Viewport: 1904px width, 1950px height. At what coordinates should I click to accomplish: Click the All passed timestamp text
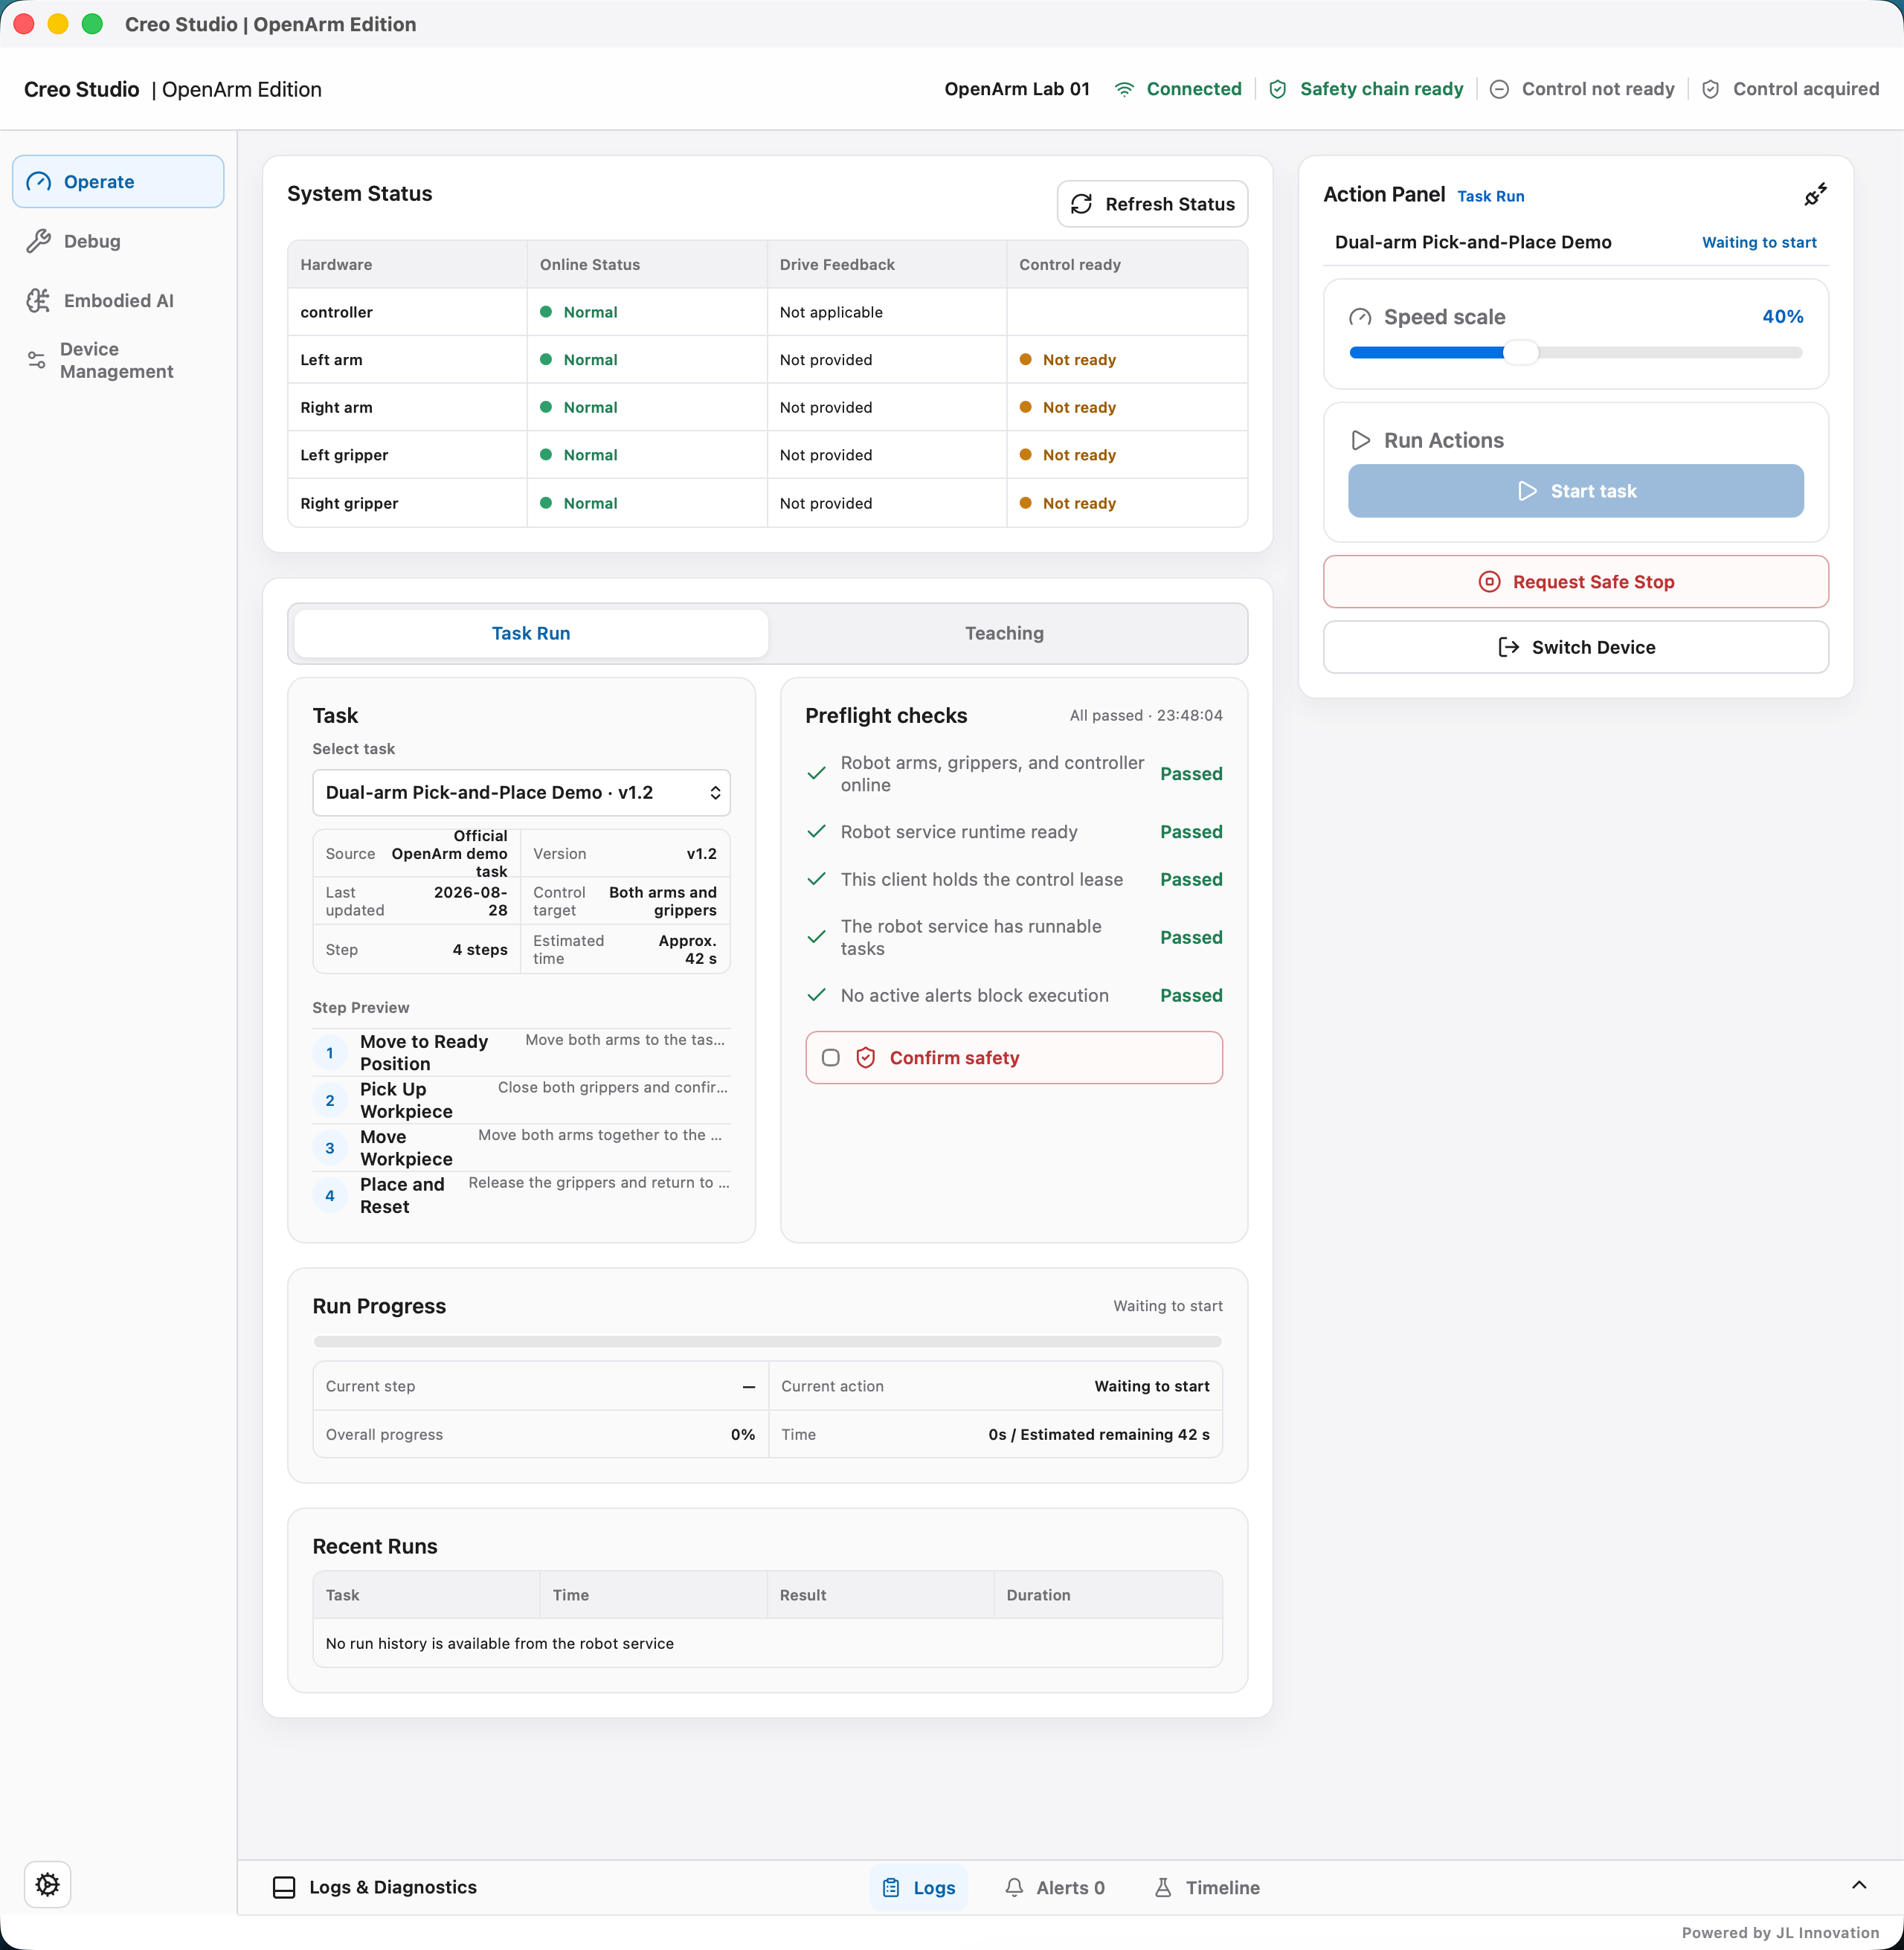click(1146, 715)
